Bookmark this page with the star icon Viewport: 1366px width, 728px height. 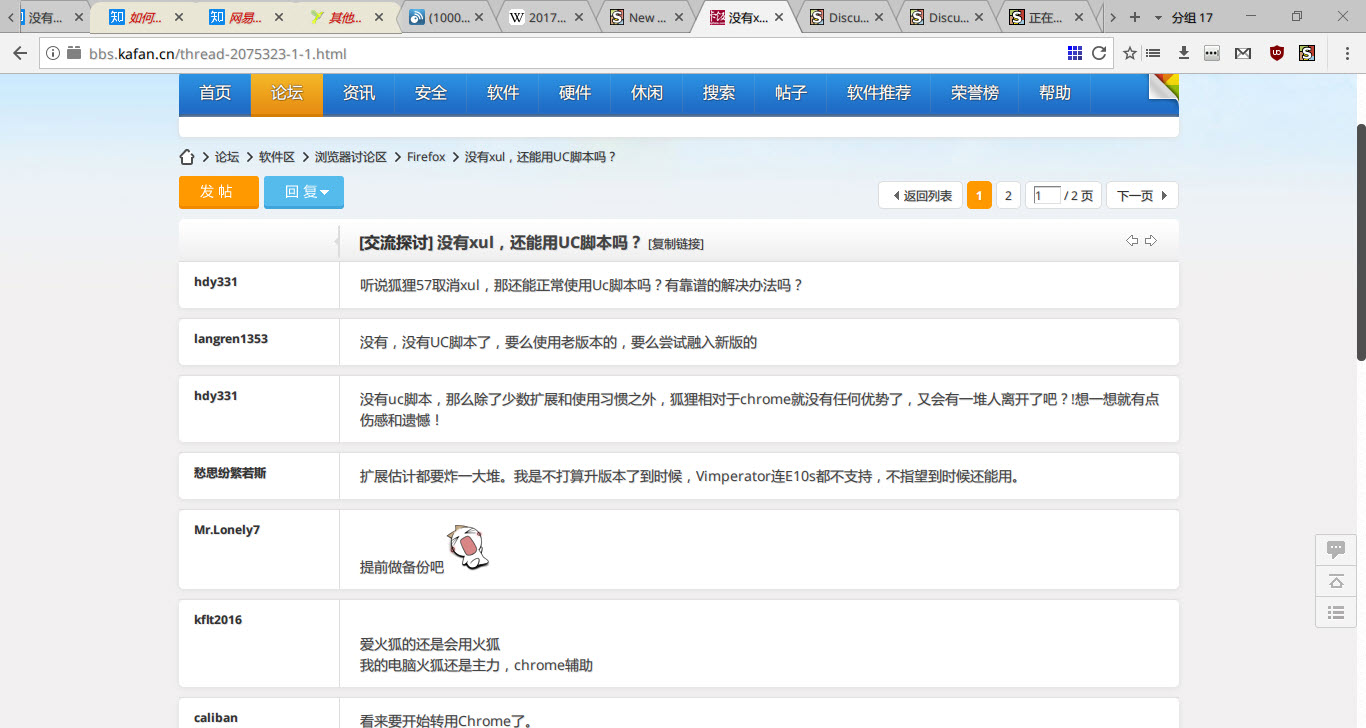coord(1130,53)
